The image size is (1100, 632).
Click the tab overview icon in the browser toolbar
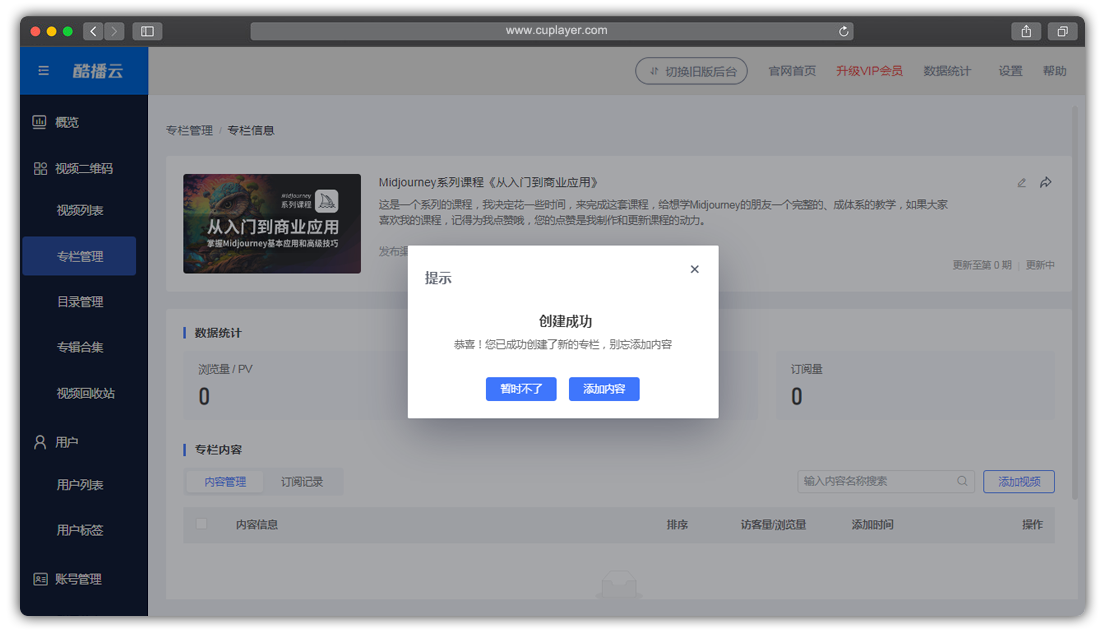click(1062, 31)
